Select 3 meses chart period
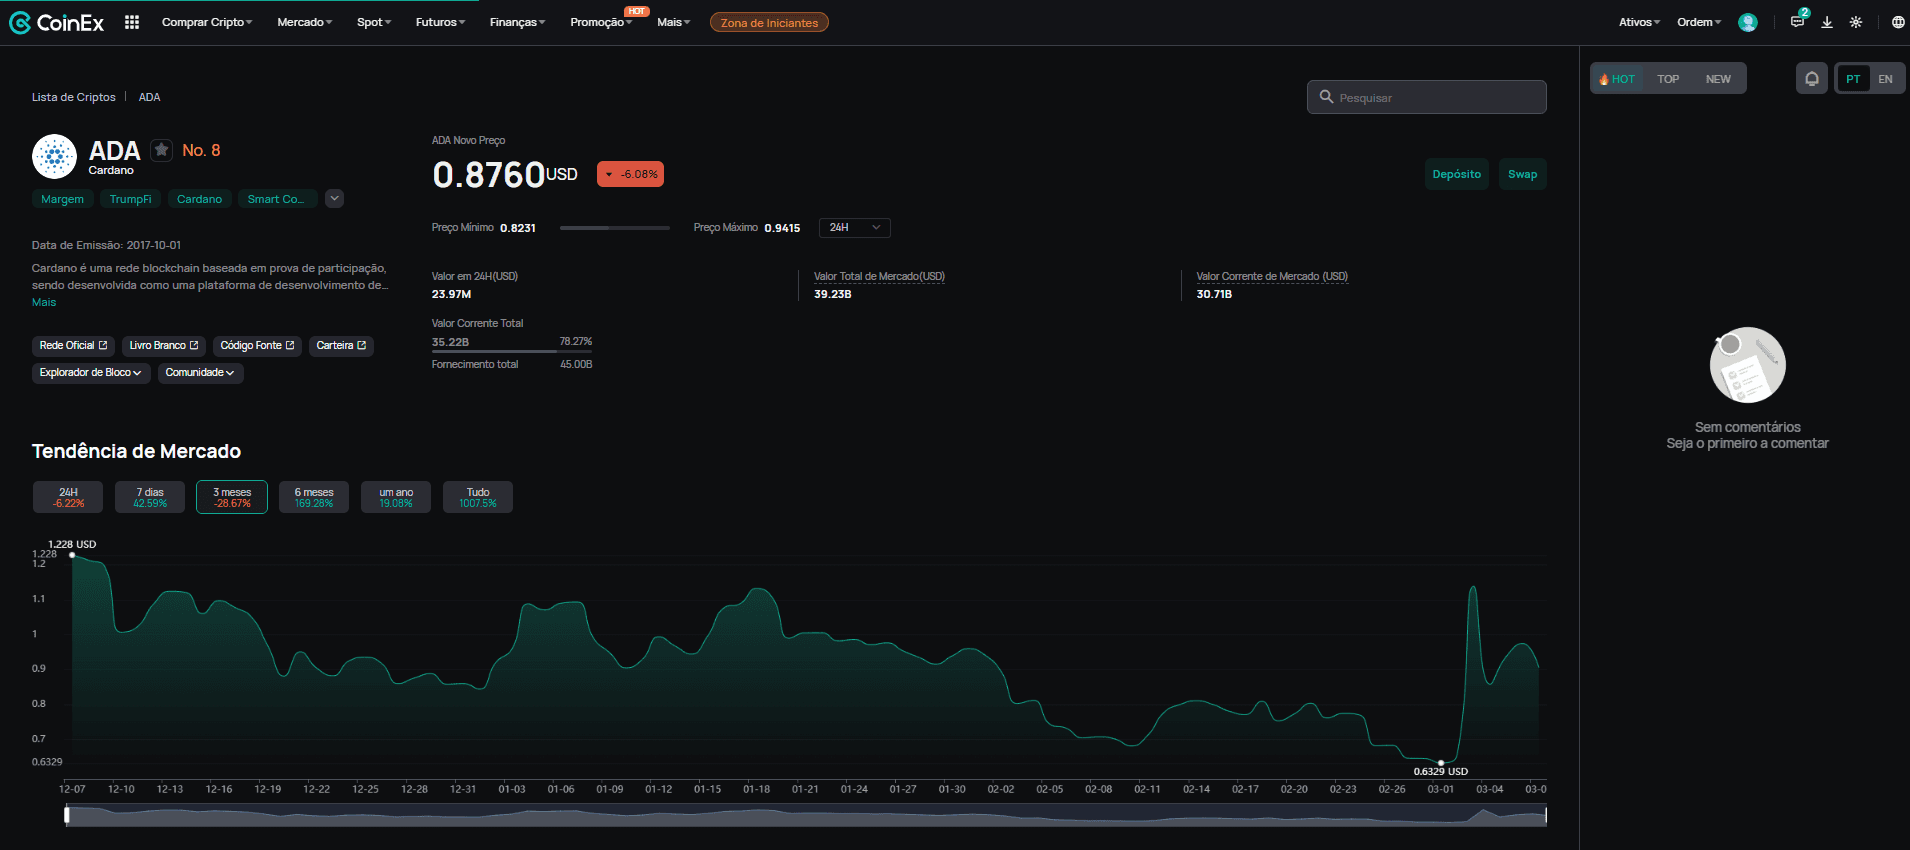Viewport: 1910px width, 850px height. tap(232, 497)
